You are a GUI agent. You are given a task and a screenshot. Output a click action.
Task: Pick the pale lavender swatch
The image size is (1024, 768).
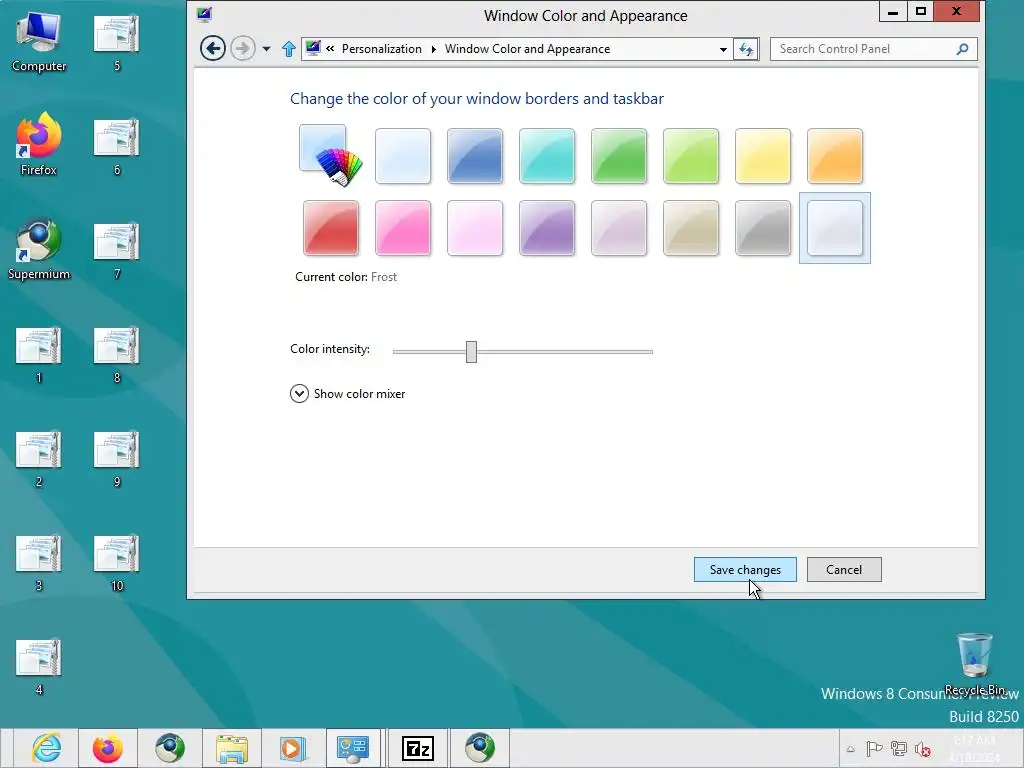618,228
